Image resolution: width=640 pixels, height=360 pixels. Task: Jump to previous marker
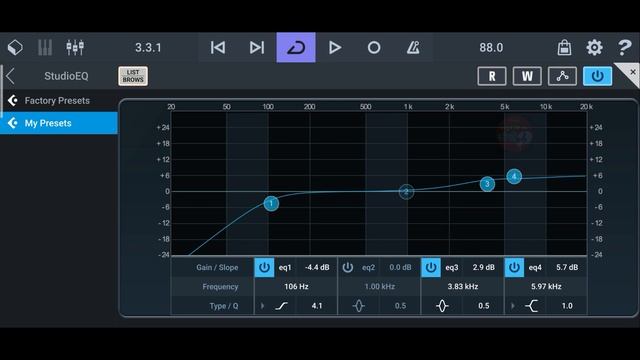point(218,47)
